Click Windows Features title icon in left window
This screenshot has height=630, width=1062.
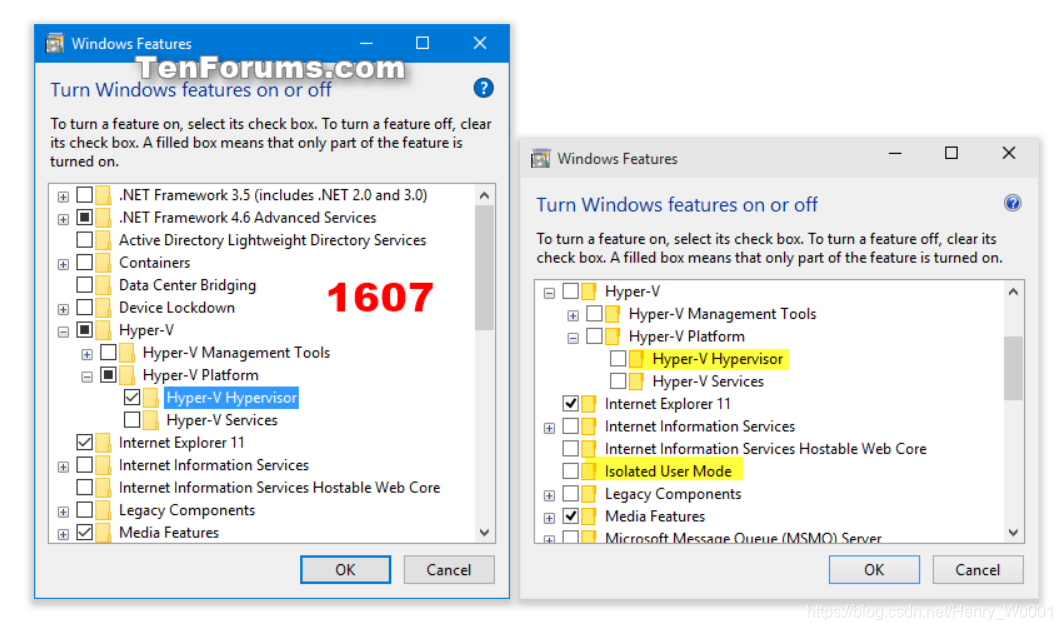point(54,43)
